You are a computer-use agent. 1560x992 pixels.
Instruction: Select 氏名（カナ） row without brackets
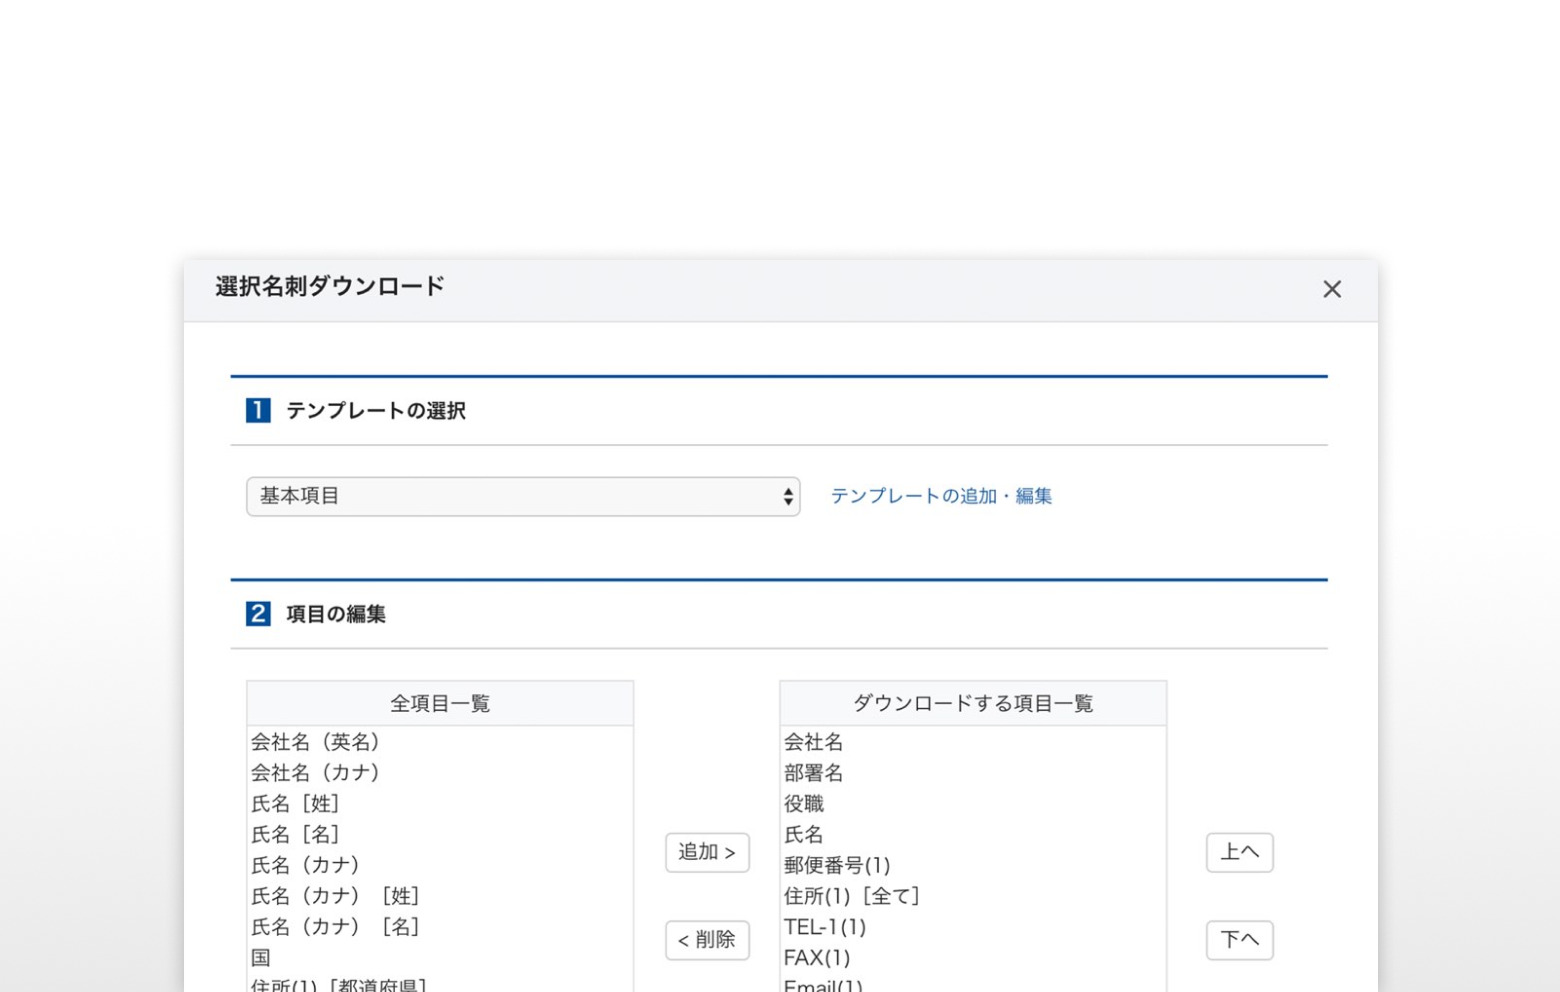[x=440, y=865]
